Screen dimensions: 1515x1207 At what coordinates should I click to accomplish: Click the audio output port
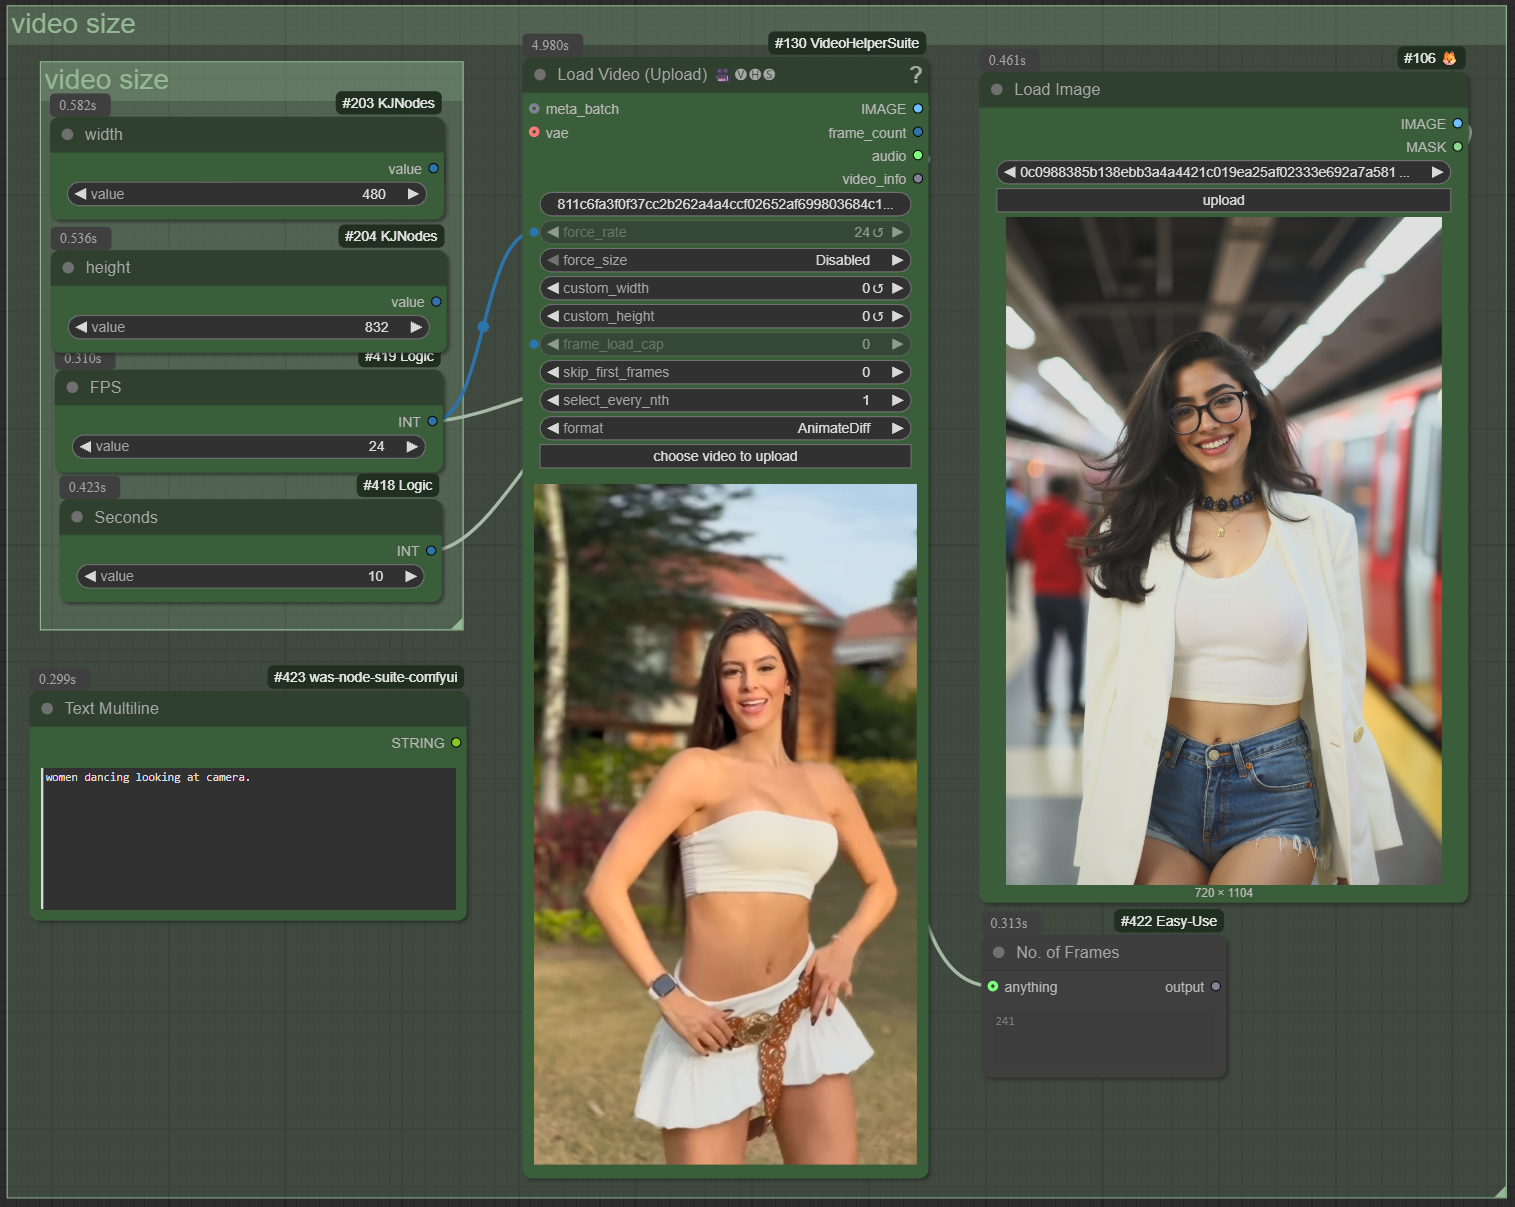click(918, 155)
